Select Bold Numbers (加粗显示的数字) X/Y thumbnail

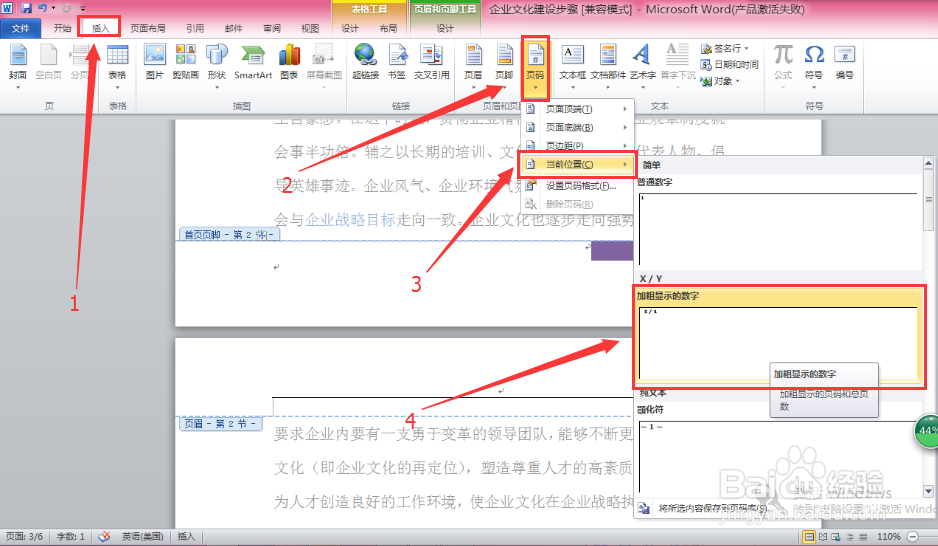tap(778, 343)
